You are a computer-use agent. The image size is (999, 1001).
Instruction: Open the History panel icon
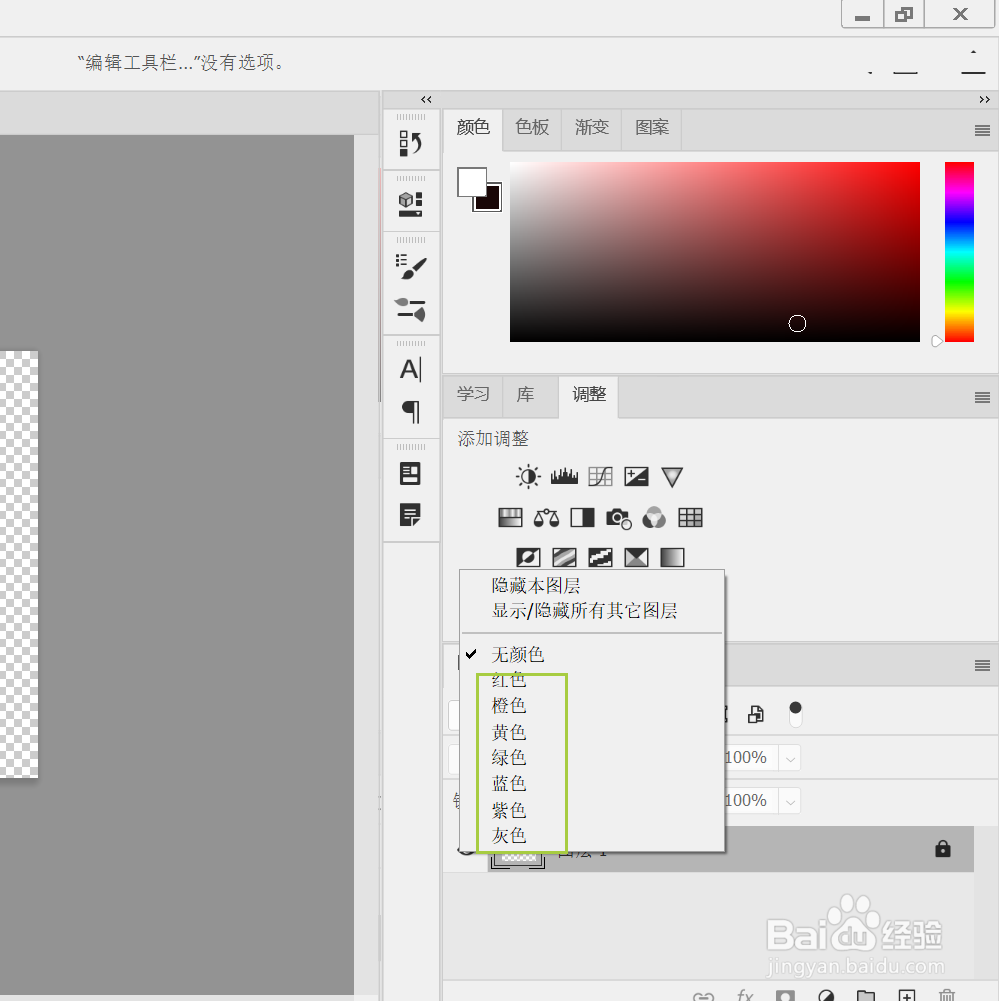point(410,143)
